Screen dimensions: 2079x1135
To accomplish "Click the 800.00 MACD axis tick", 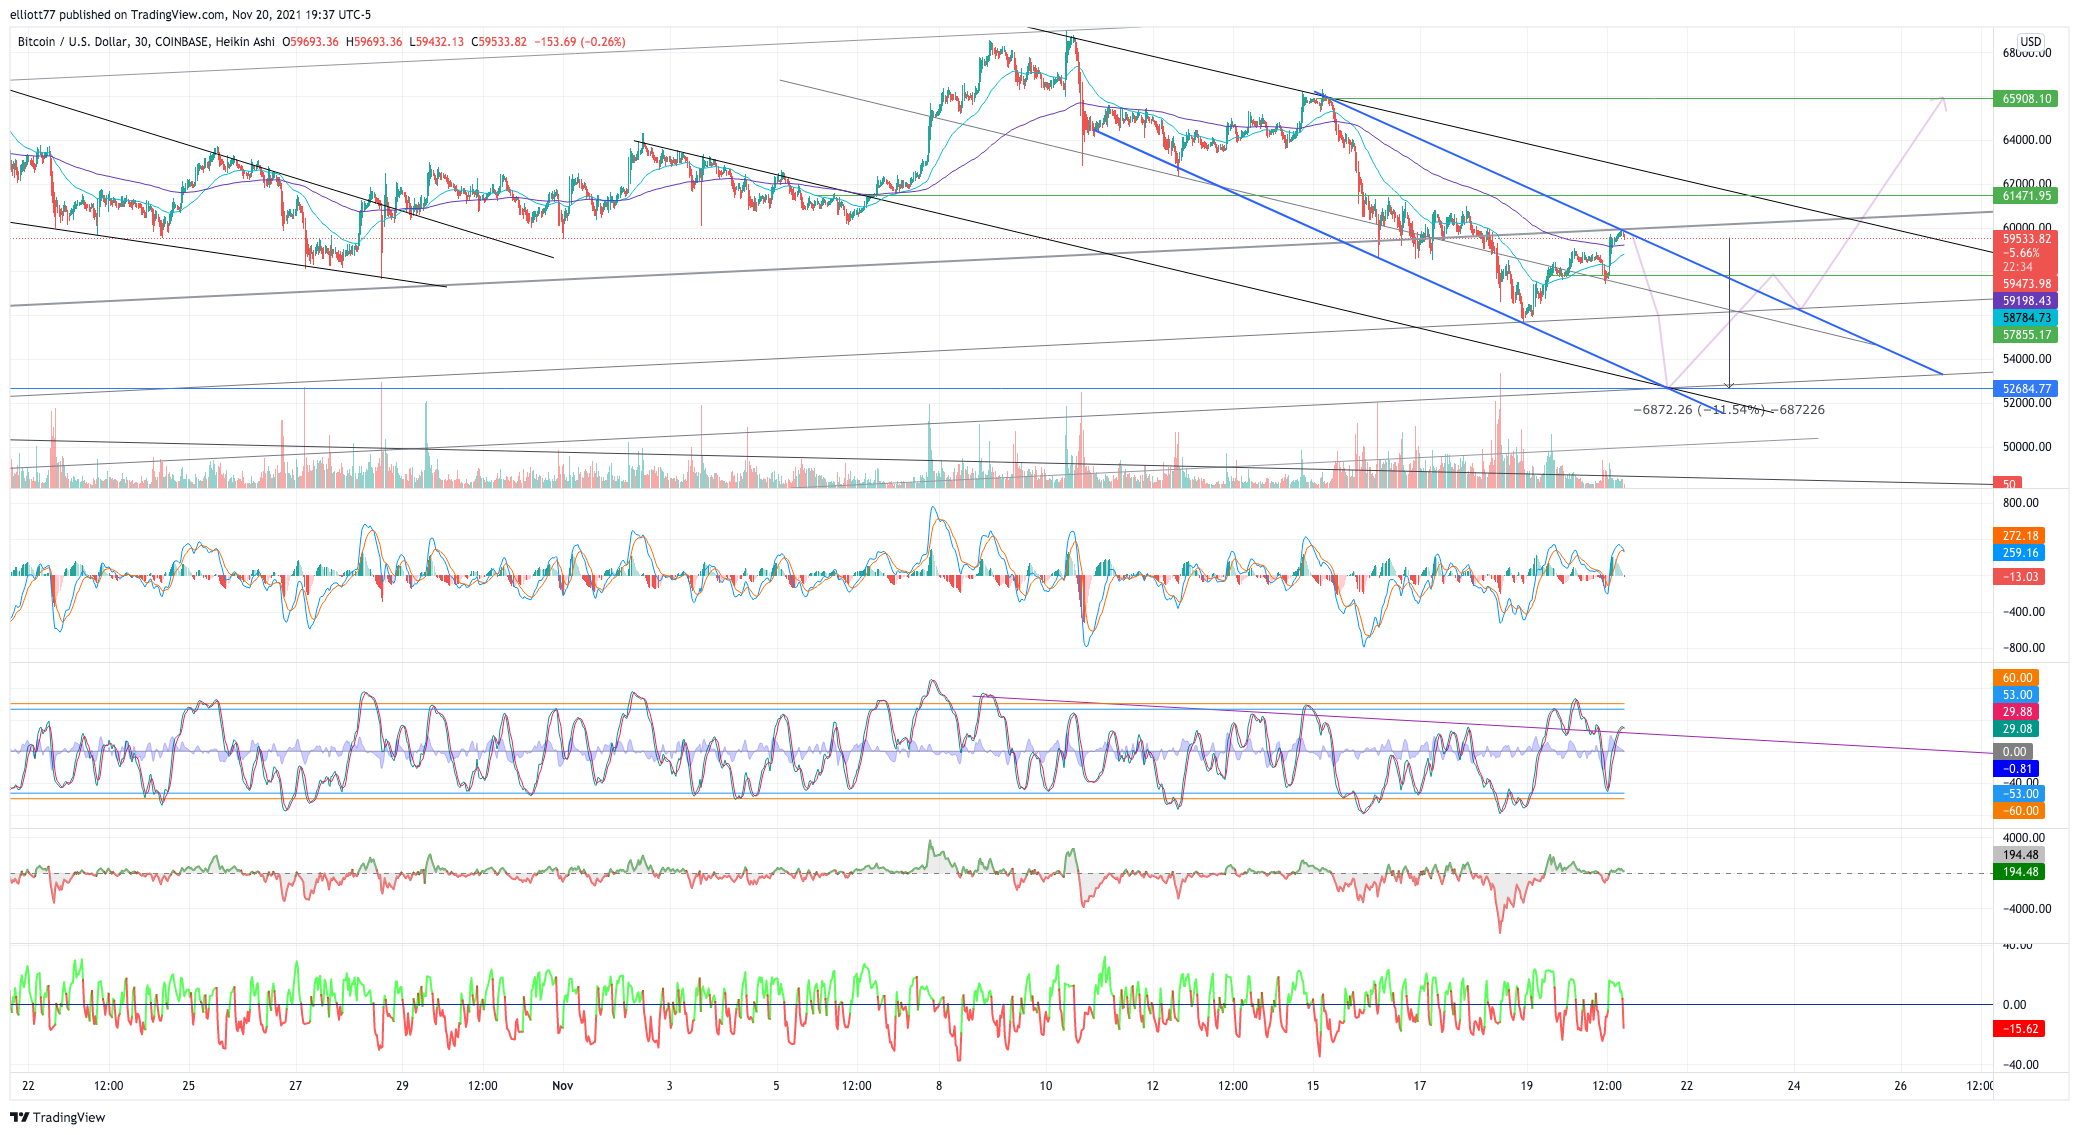I will pyautogui.click(x=2021, y=503).
